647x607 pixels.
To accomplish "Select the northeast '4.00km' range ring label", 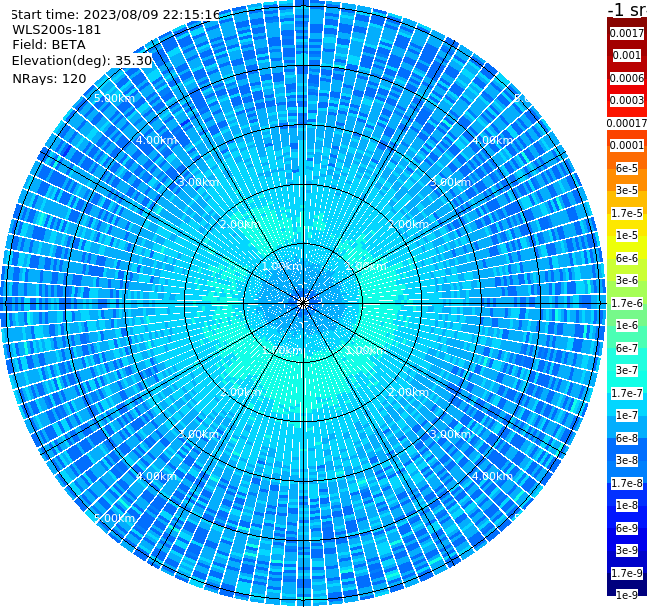I will 492,140.
